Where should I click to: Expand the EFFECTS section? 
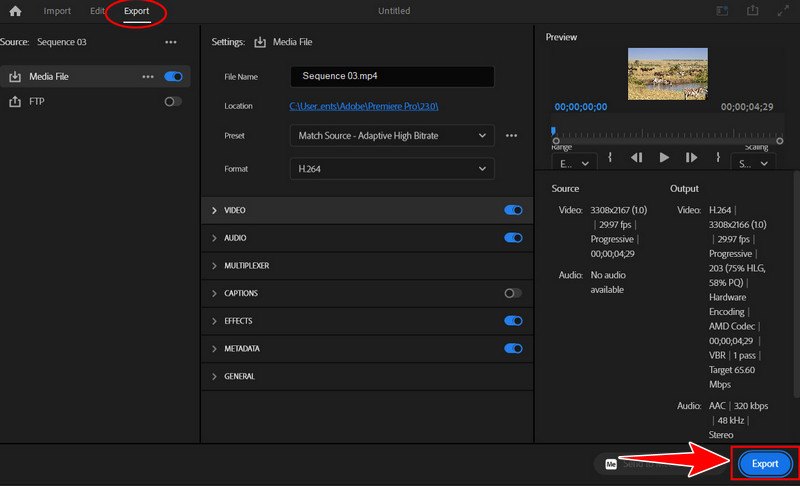pos(214,321)
